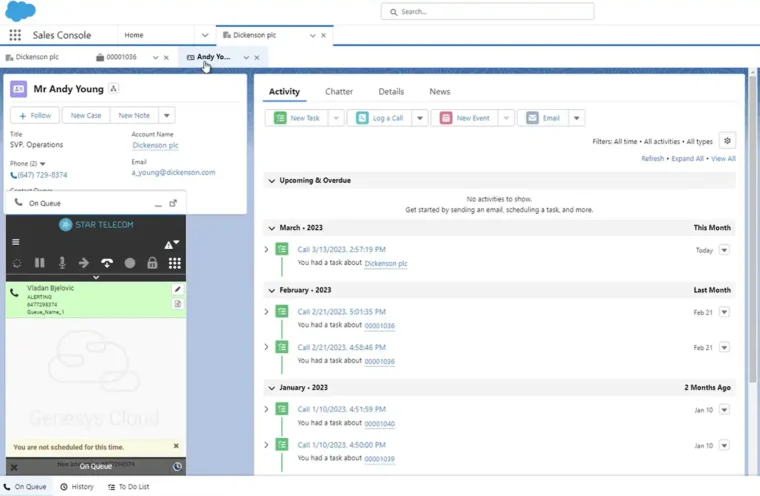Click the Email activity button
Screen dimensions: 760x496
543,118
